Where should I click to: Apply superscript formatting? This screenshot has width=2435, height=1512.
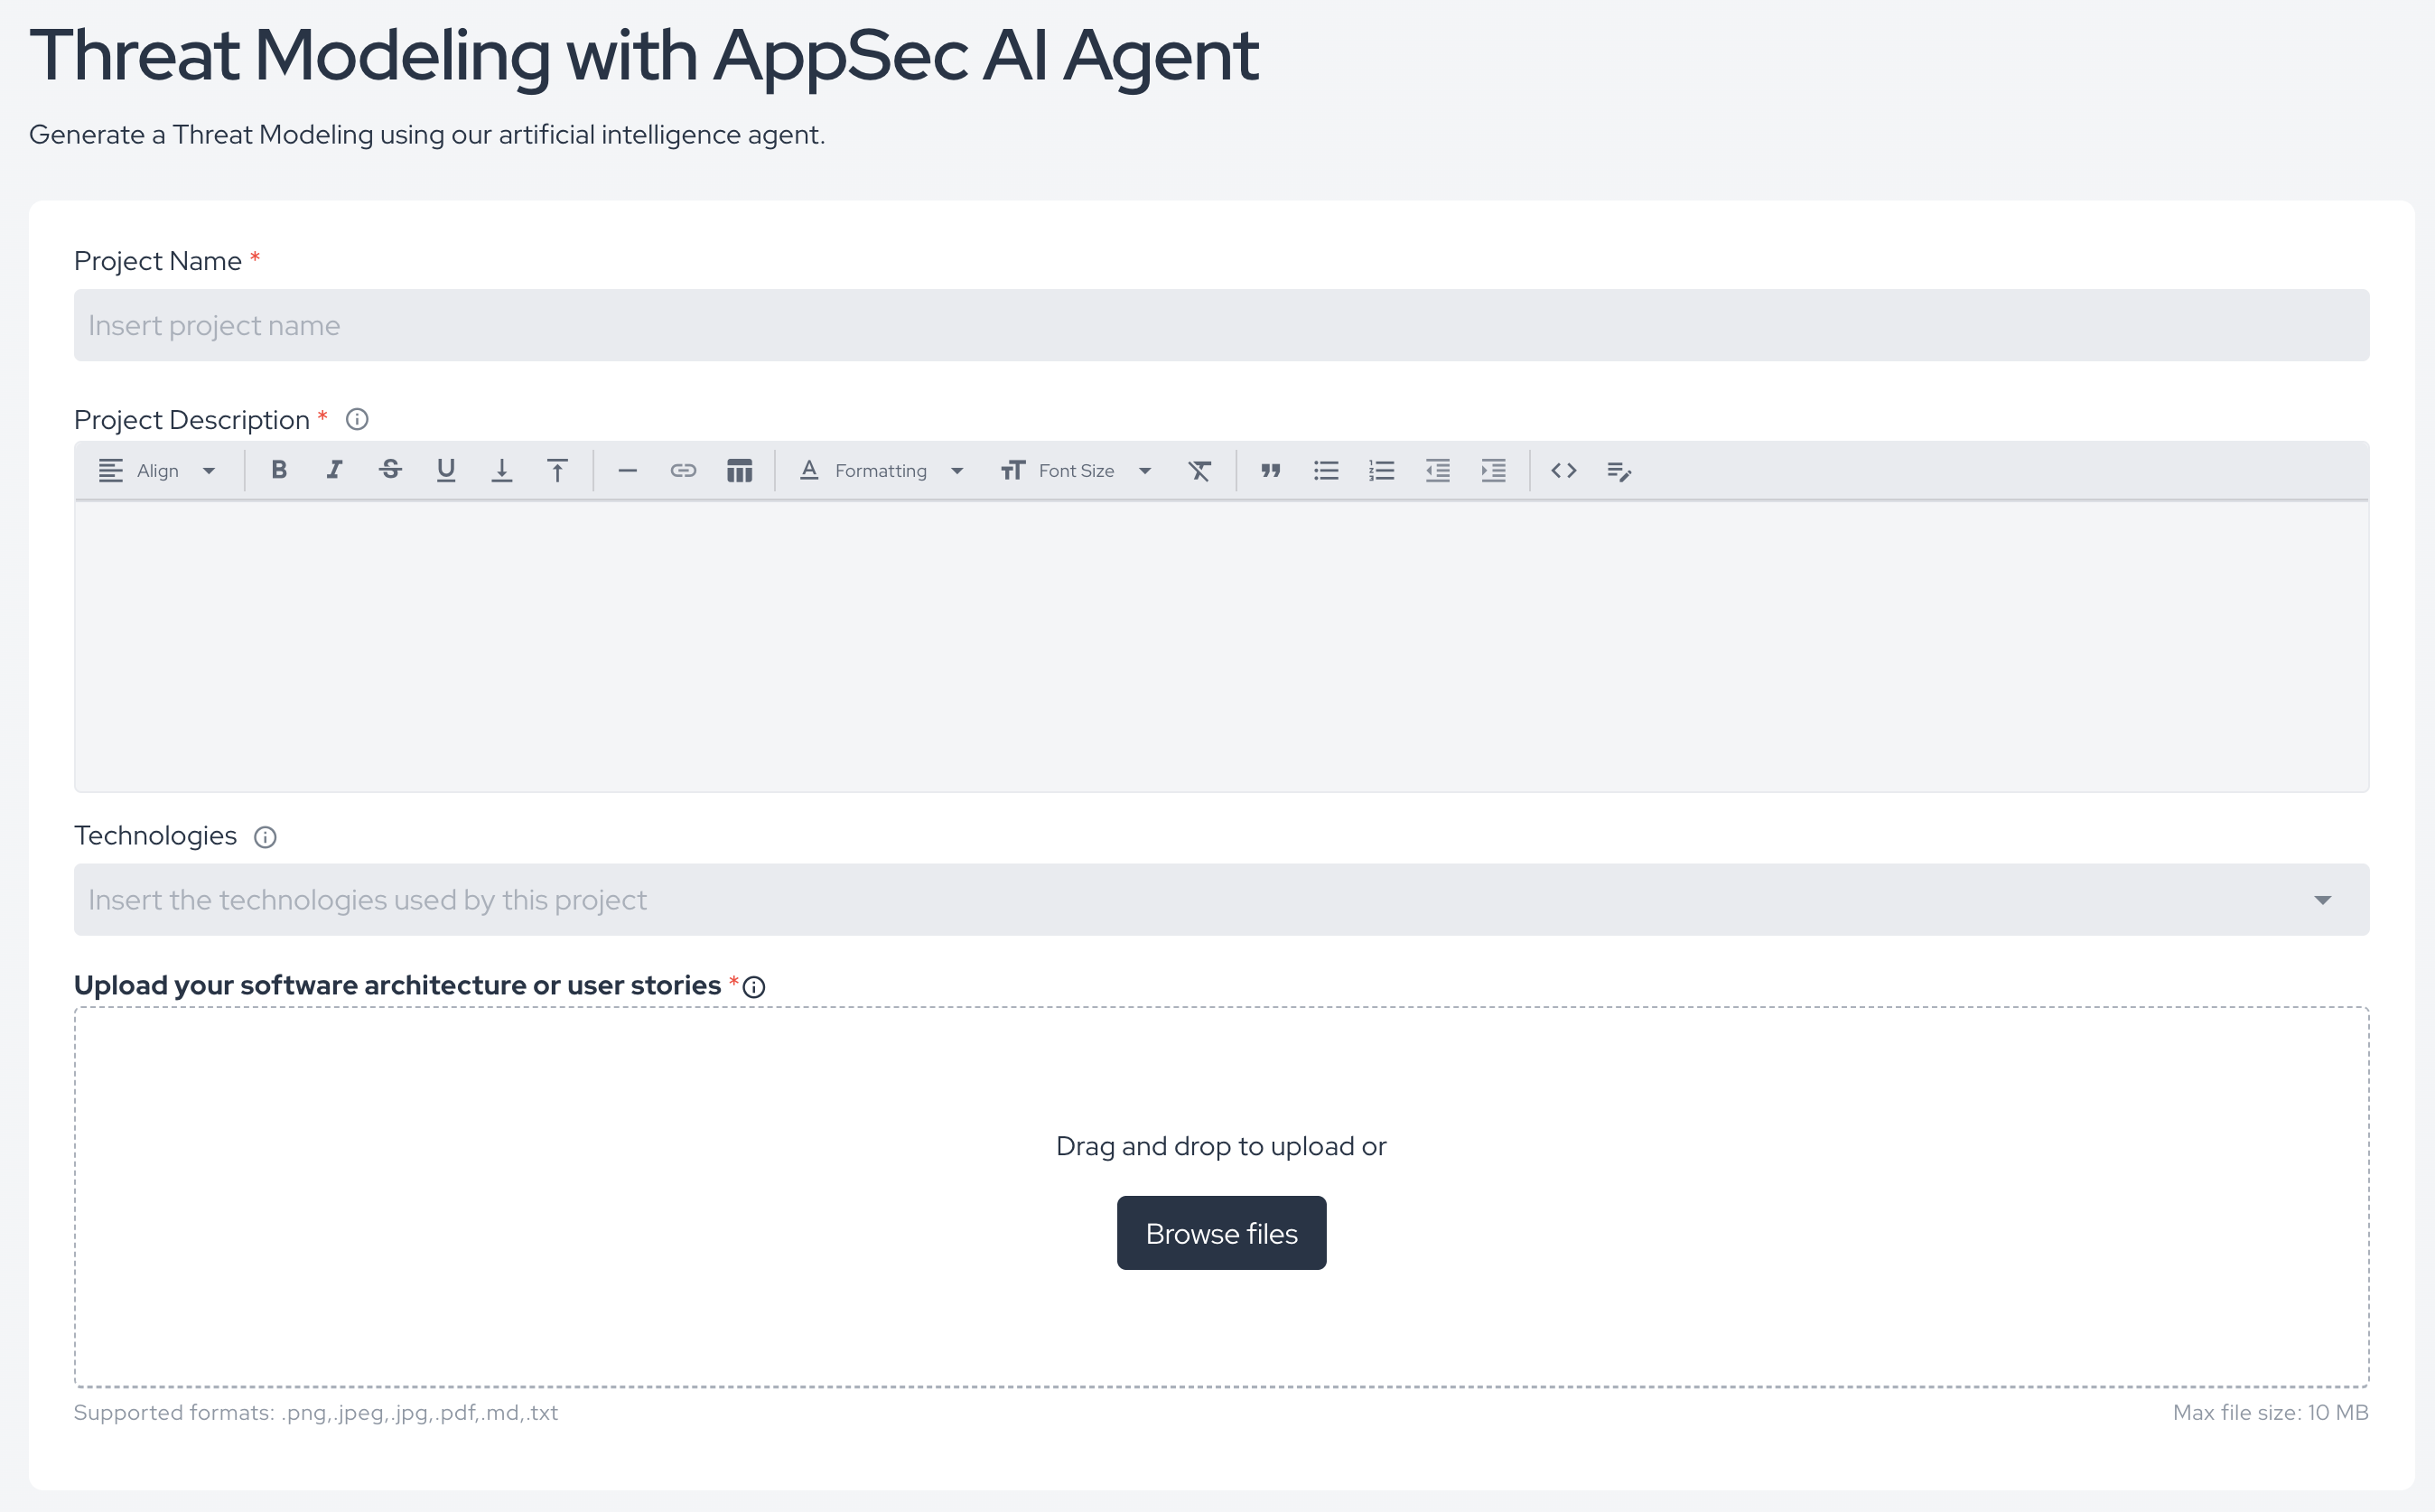(558, 470)
